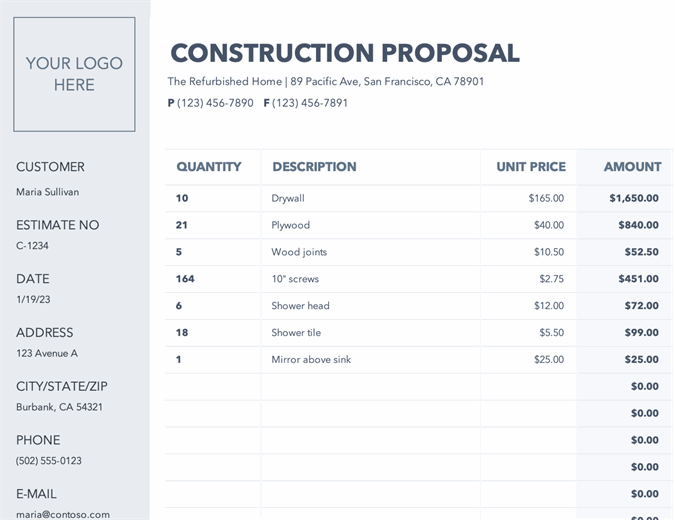Select the address 123 Avenue A
The width and height of the screenshot is (675, 520).
coord(47,353)
